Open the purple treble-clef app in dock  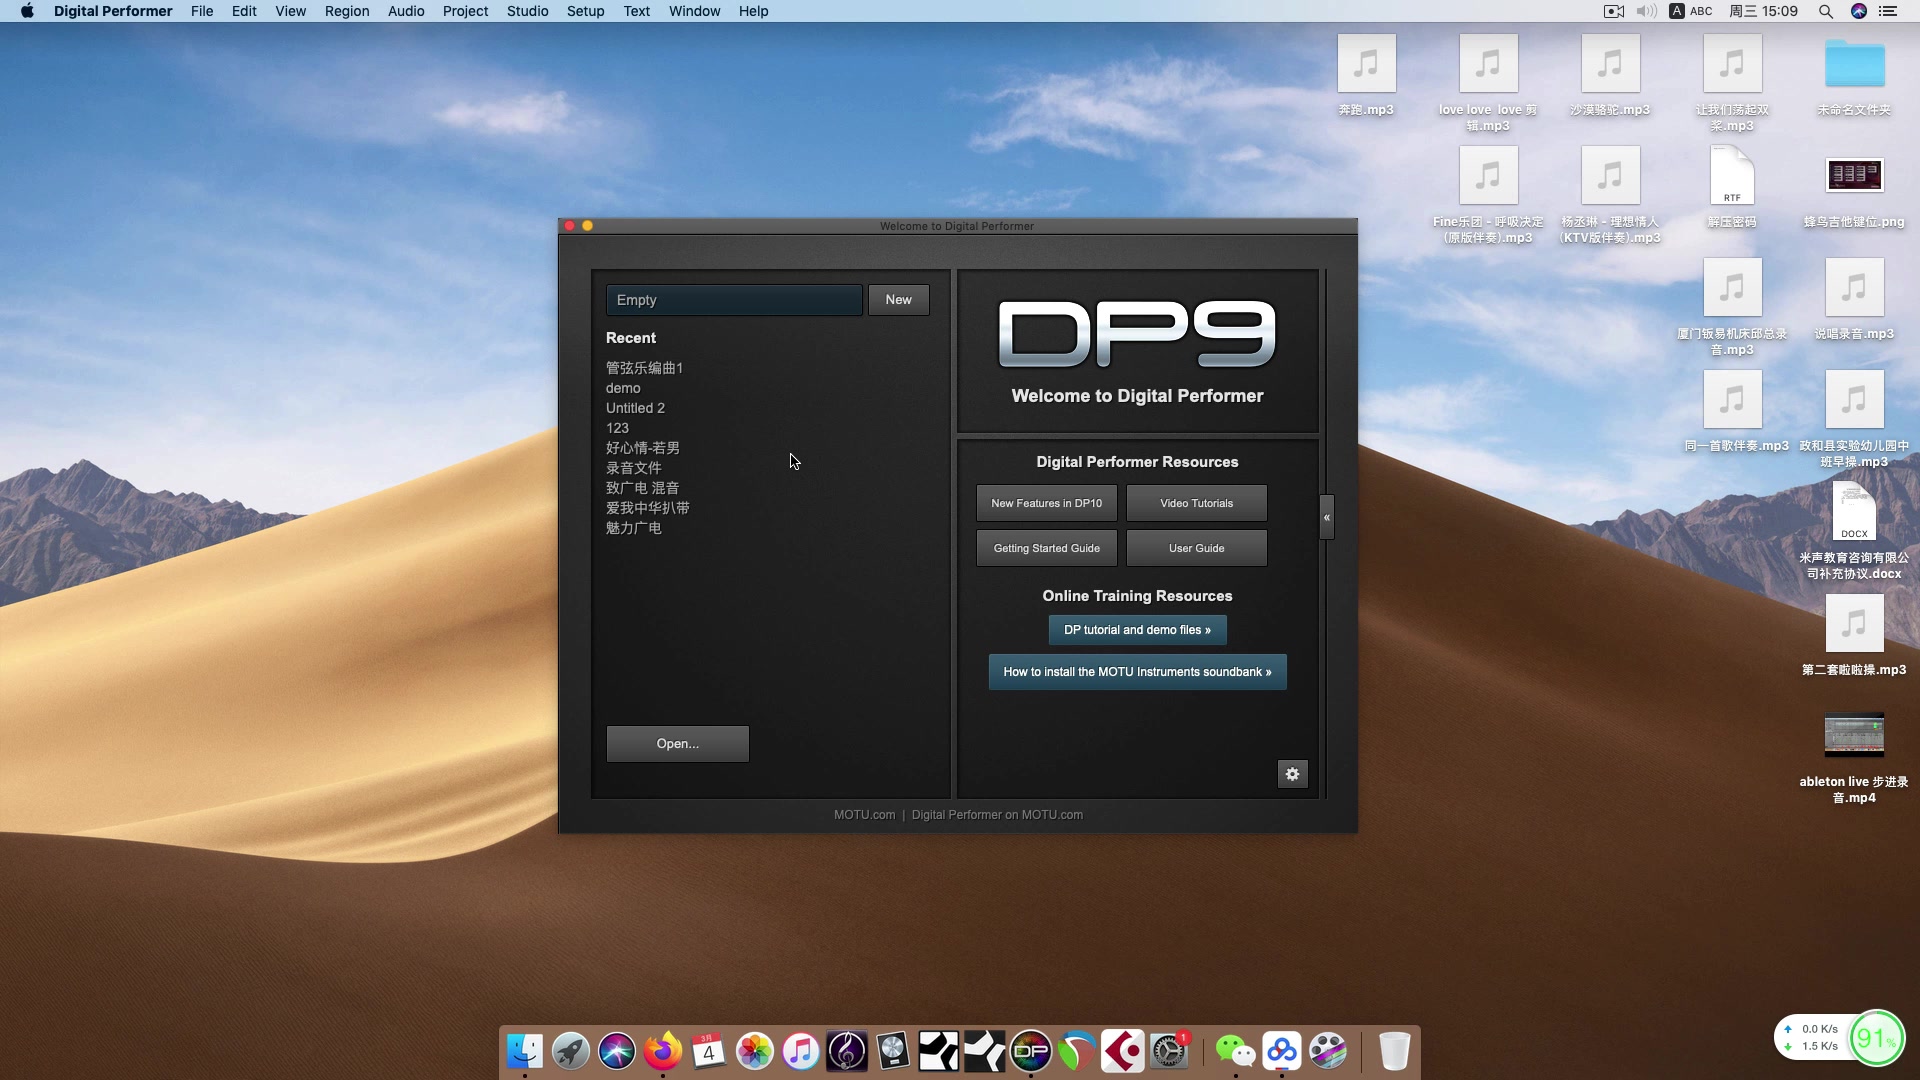pos(847,1051)
